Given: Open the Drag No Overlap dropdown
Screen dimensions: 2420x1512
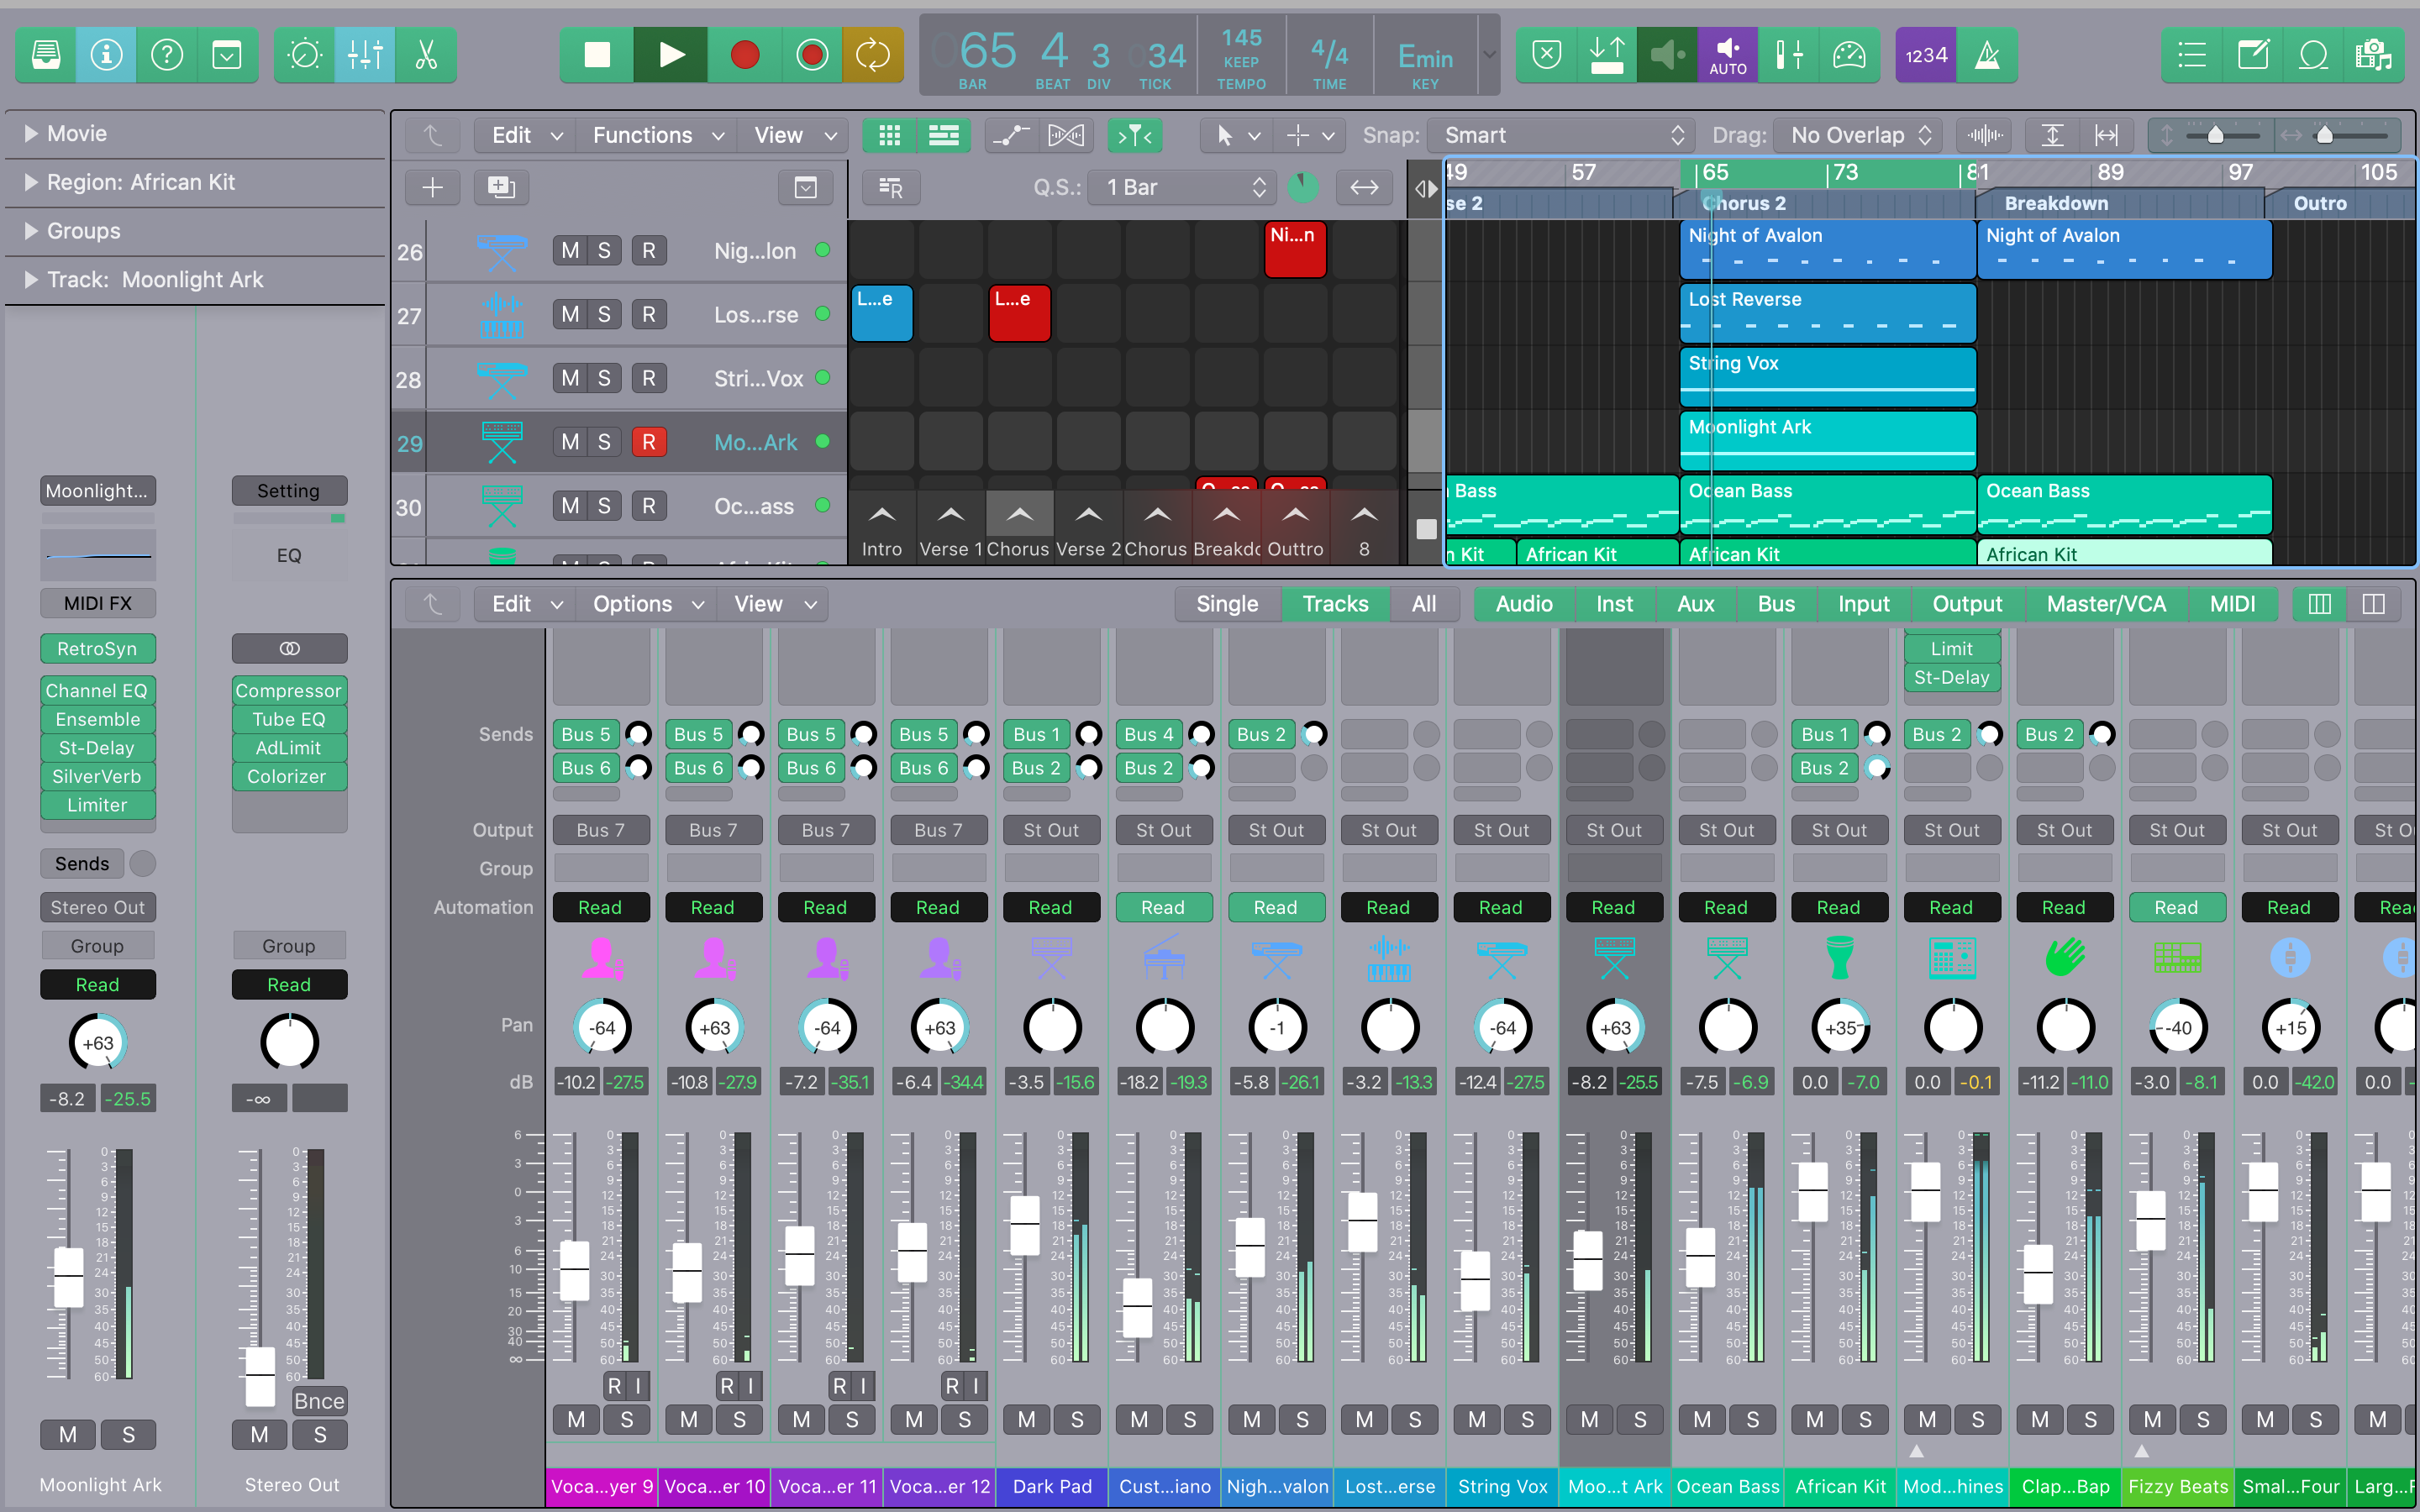Looking at the screenshot, I should coord(1858,135).
